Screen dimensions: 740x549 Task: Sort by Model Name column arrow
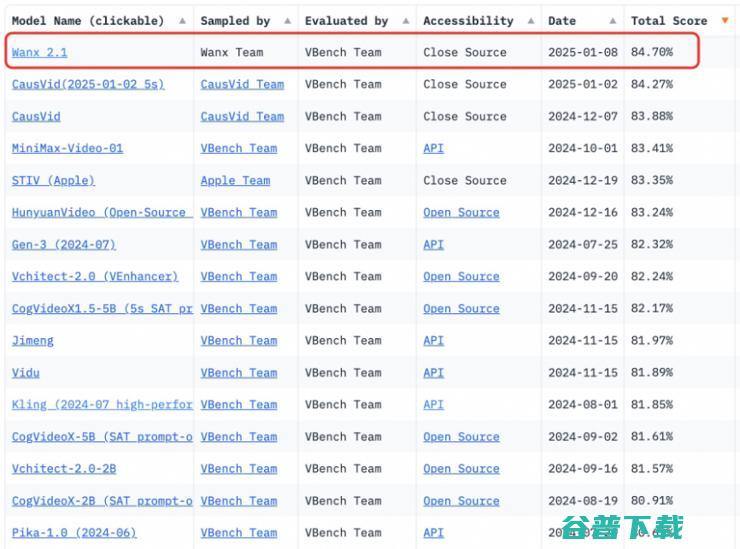[x=183, y=21]
